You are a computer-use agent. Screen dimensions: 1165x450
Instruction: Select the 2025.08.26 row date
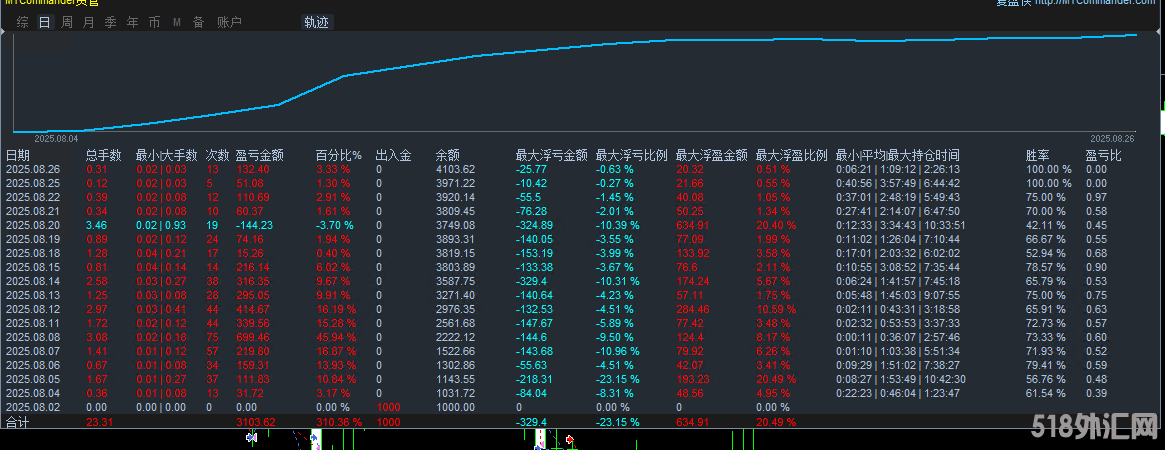(x=33, y=169)
